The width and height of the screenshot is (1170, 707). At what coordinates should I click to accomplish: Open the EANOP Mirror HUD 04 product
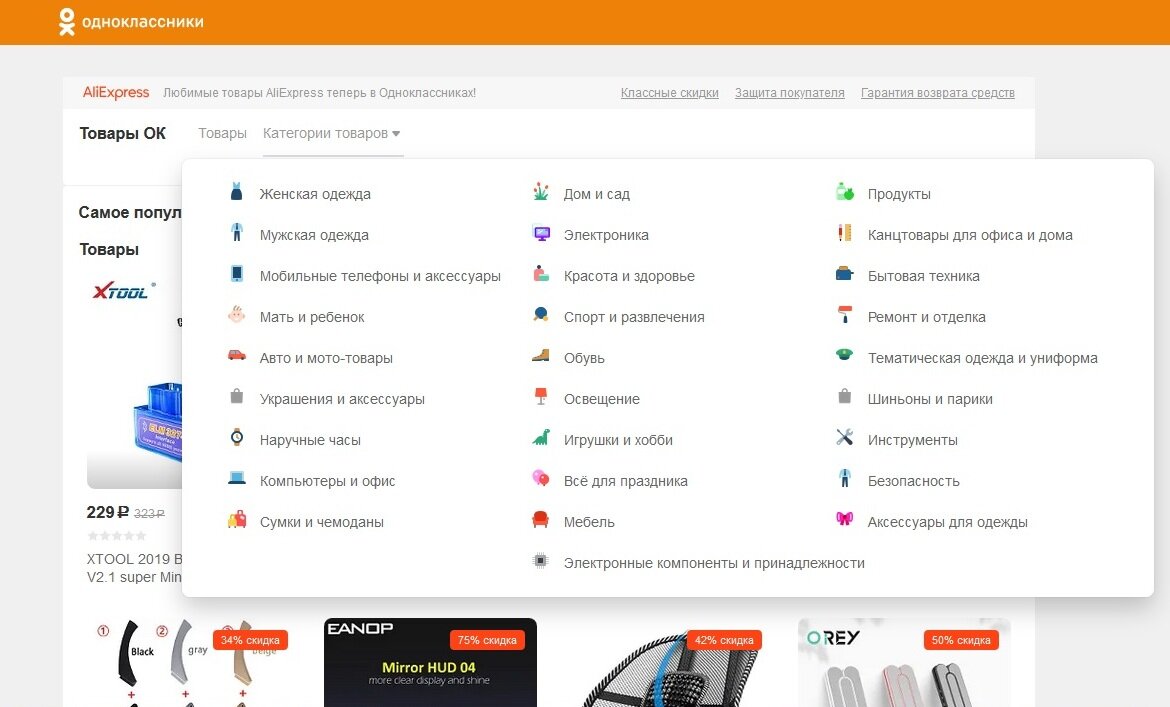click(431, 662)
